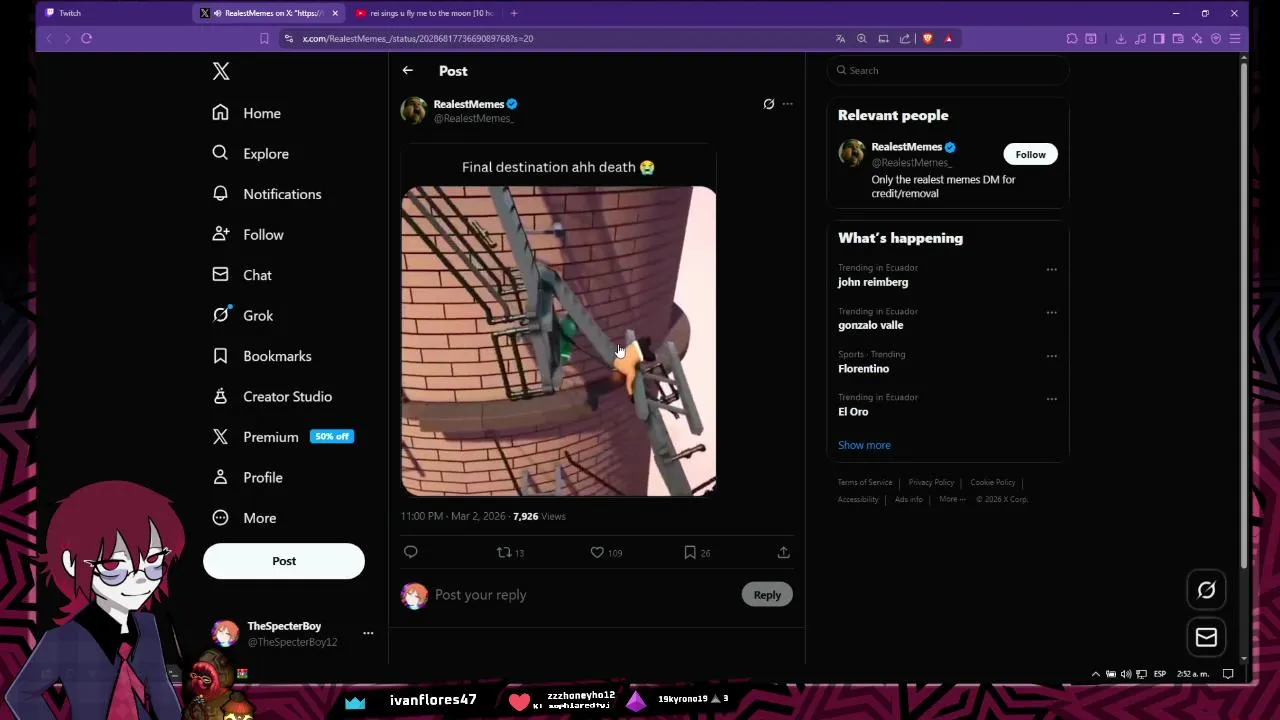Open browser downloads icon
The height and width of the screenshot is (720, 1280).
(1120, 38)
